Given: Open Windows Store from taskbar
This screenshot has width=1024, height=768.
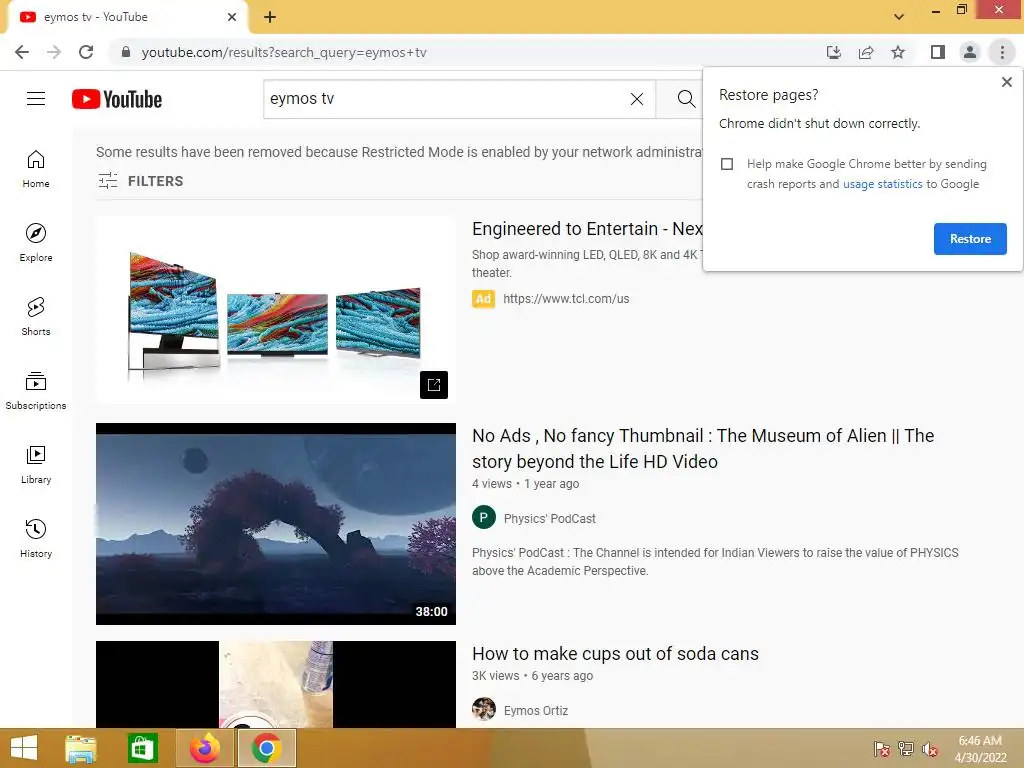Looking at the screenshot, I should [142, 748].
